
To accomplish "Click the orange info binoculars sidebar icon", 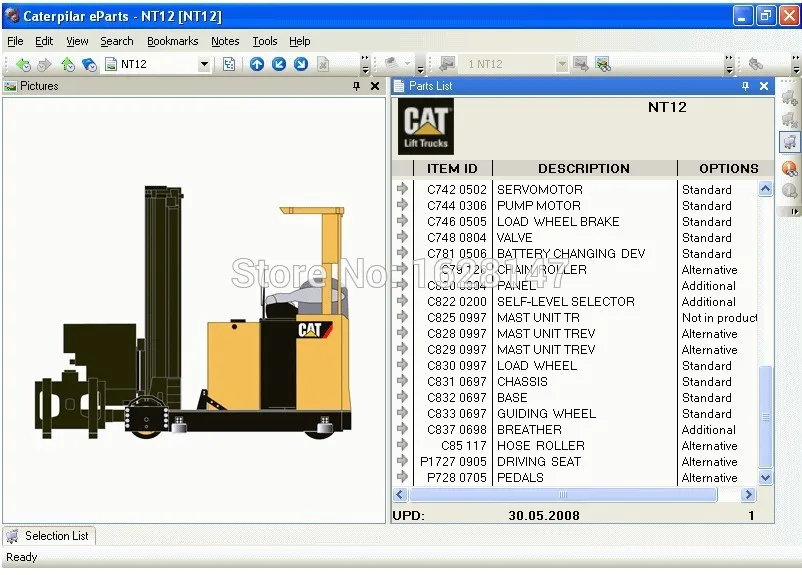I will pos(789,168).
